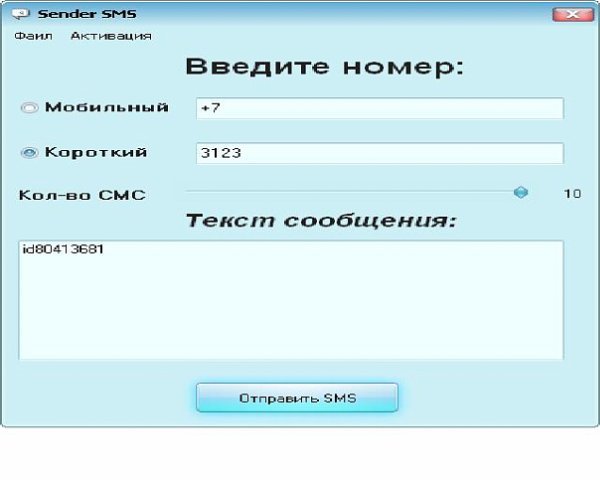Click the Sender SMS window title text
The width and height of the screenshot is (600, 480).
coord(73,15)
